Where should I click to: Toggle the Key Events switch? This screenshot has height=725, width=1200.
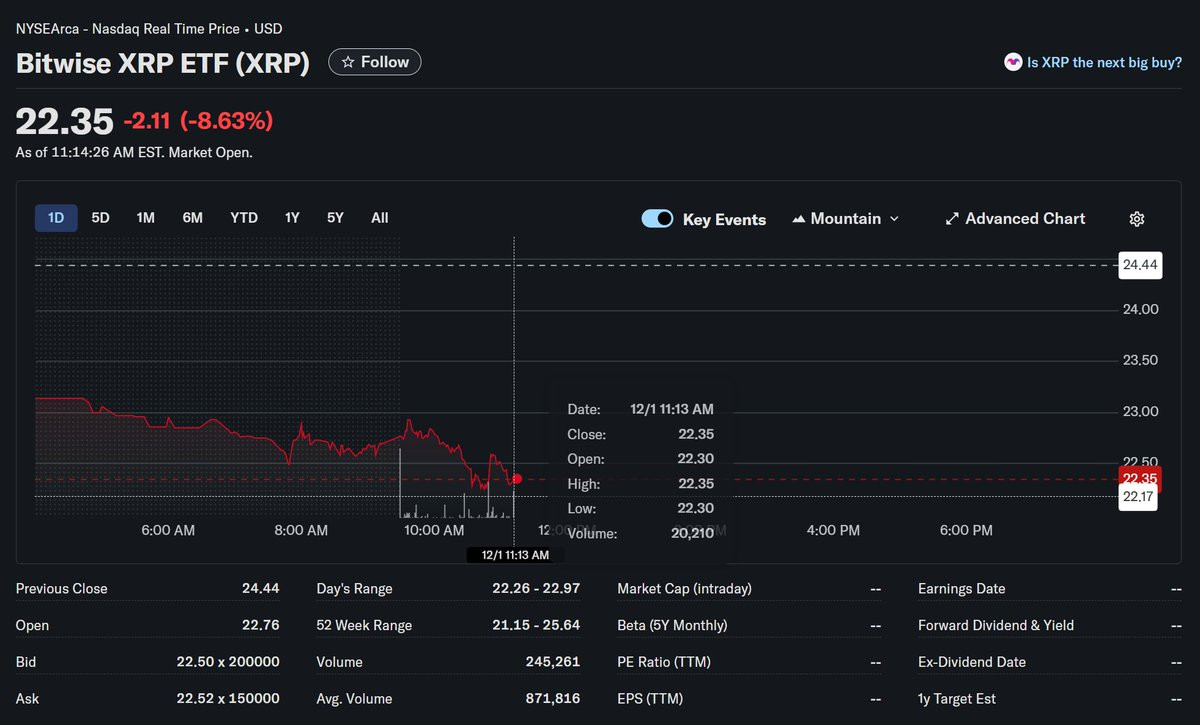coord(657,219)
